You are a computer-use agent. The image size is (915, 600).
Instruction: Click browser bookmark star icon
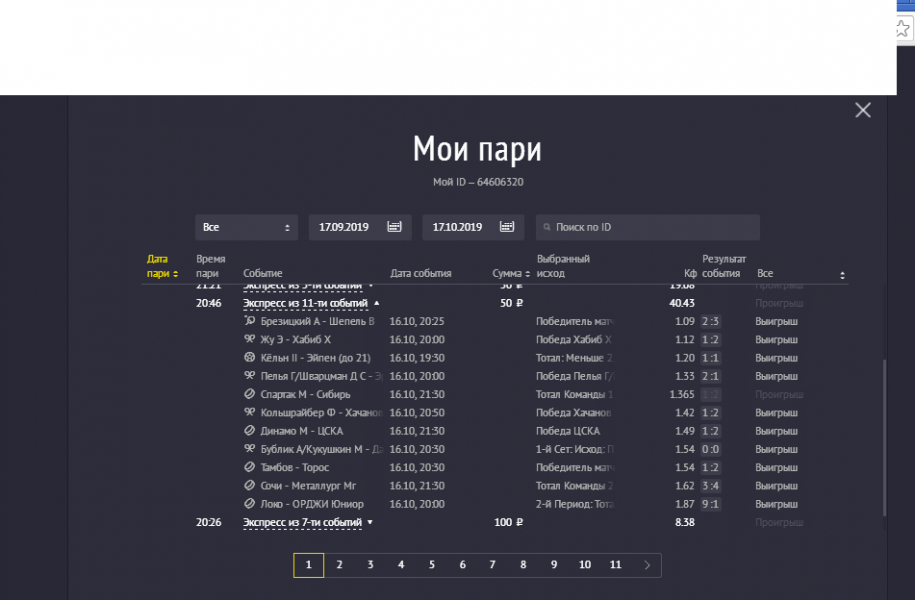pyautogui.click(x=904, y=29)
